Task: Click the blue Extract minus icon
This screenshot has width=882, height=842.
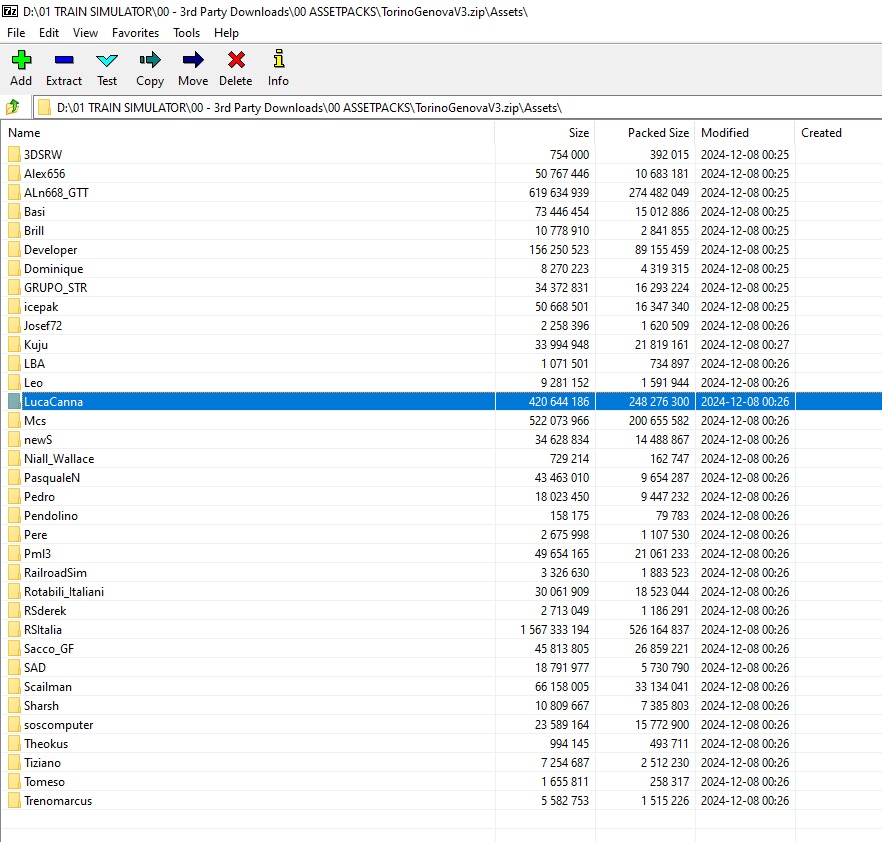Action: [64, 61]
